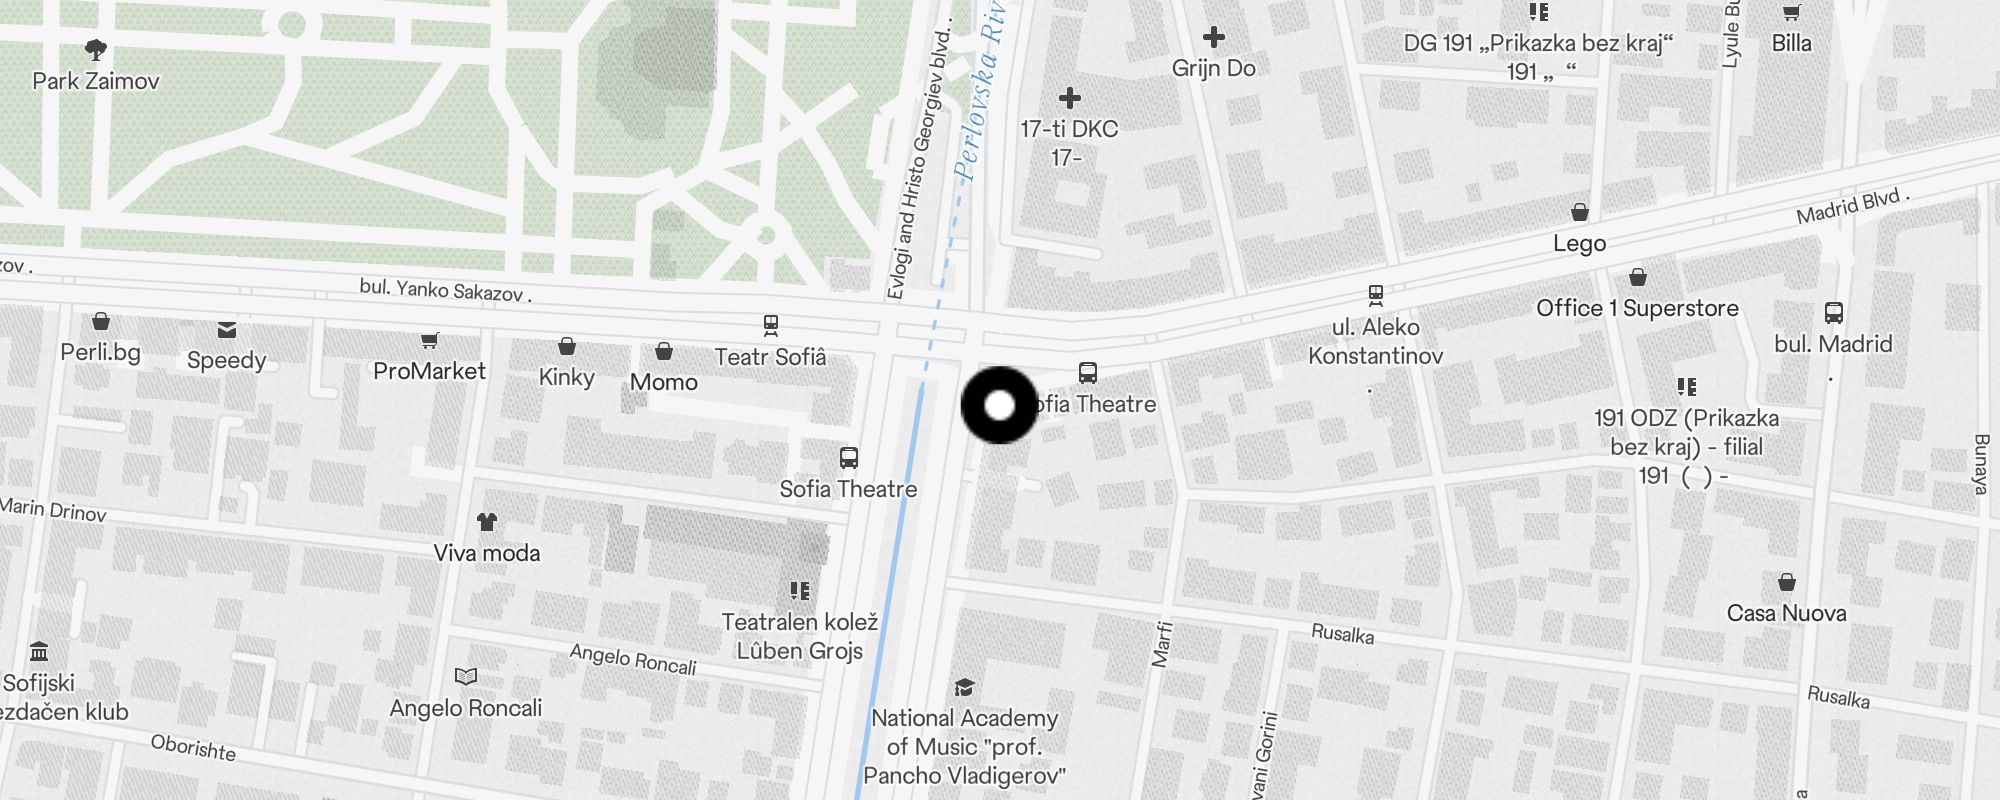Click the bul. Madrid bus stop icon
This screenshot has width=2000, height=800.
click(x=1834, y=313)
